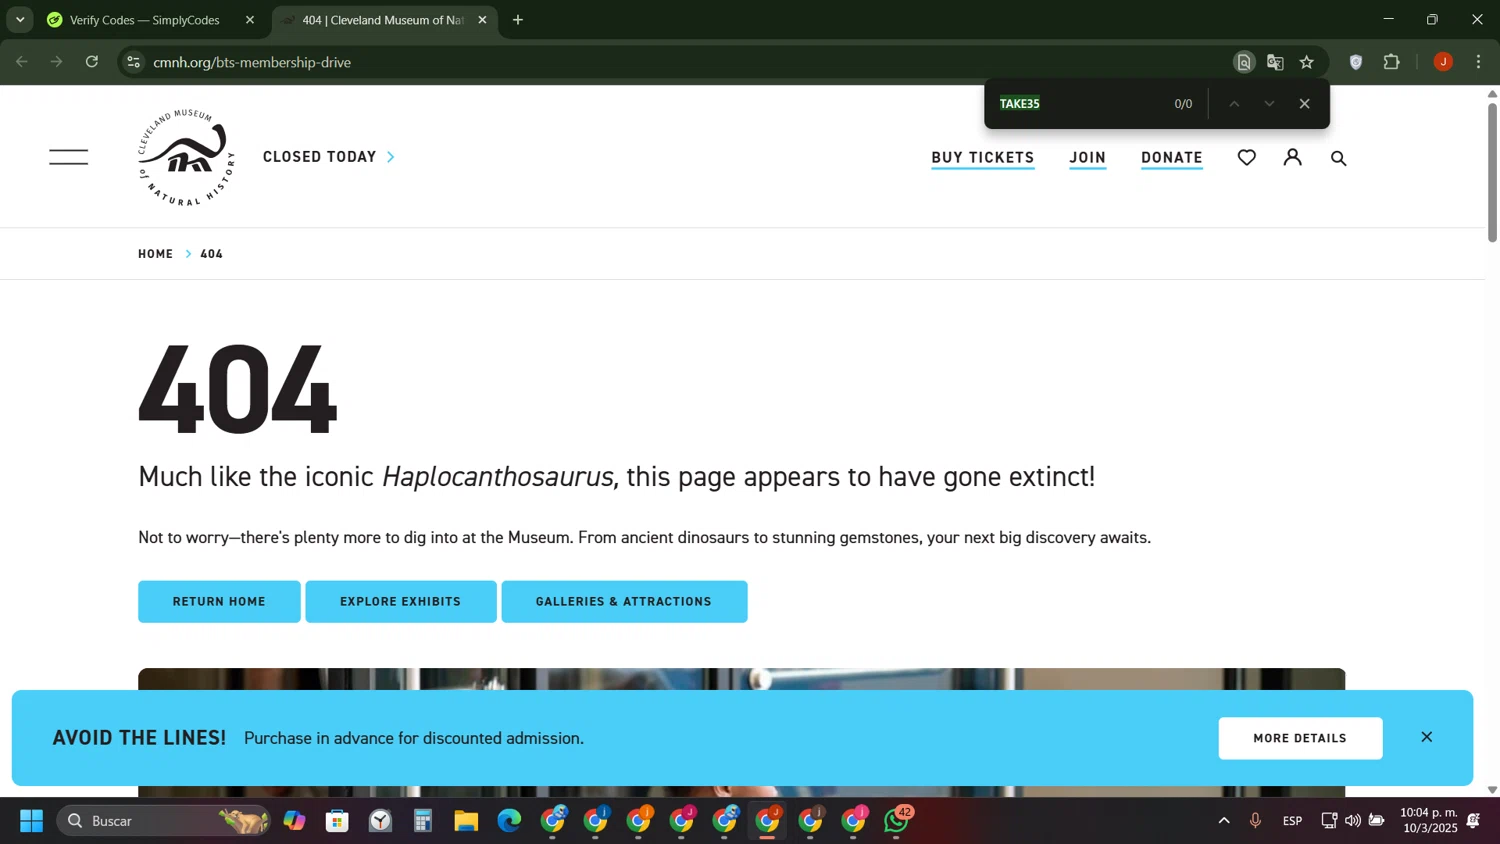Open site search with magnifier icon
Image resolution: width=1500 pixels, height=844 pixels.
(1339, 158)
